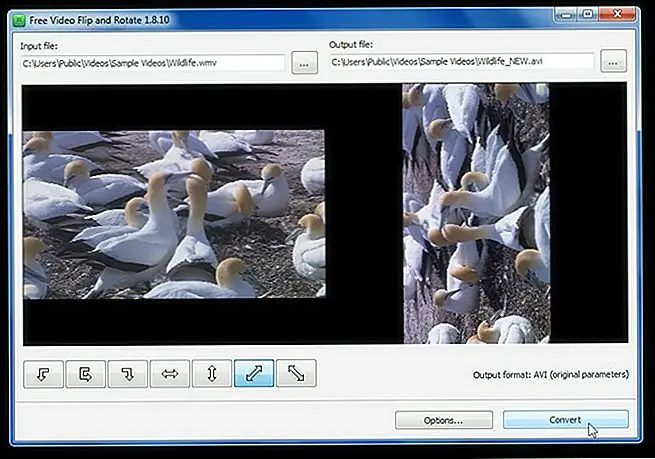Browse for input file with ellipsis button

tap(305, 63)
